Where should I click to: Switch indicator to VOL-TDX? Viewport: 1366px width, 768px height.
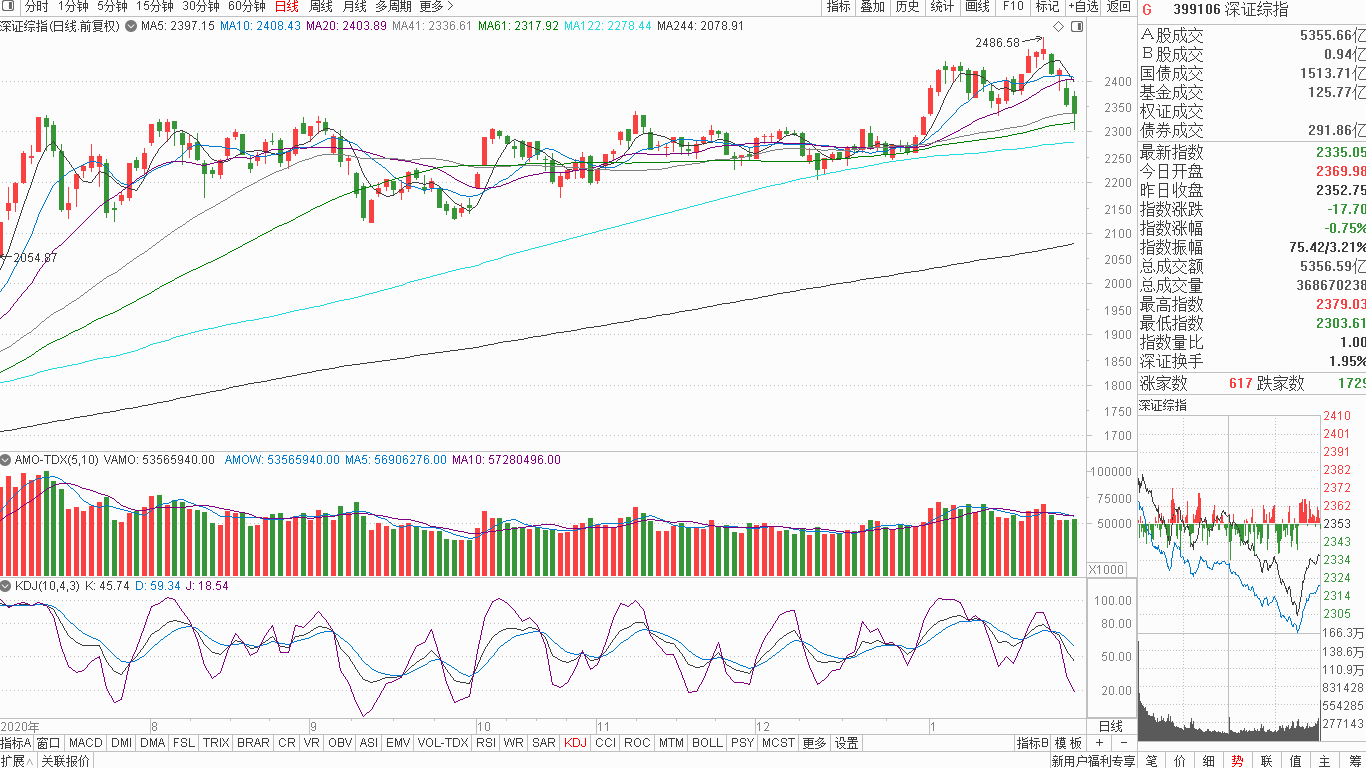tap(443, 743)
